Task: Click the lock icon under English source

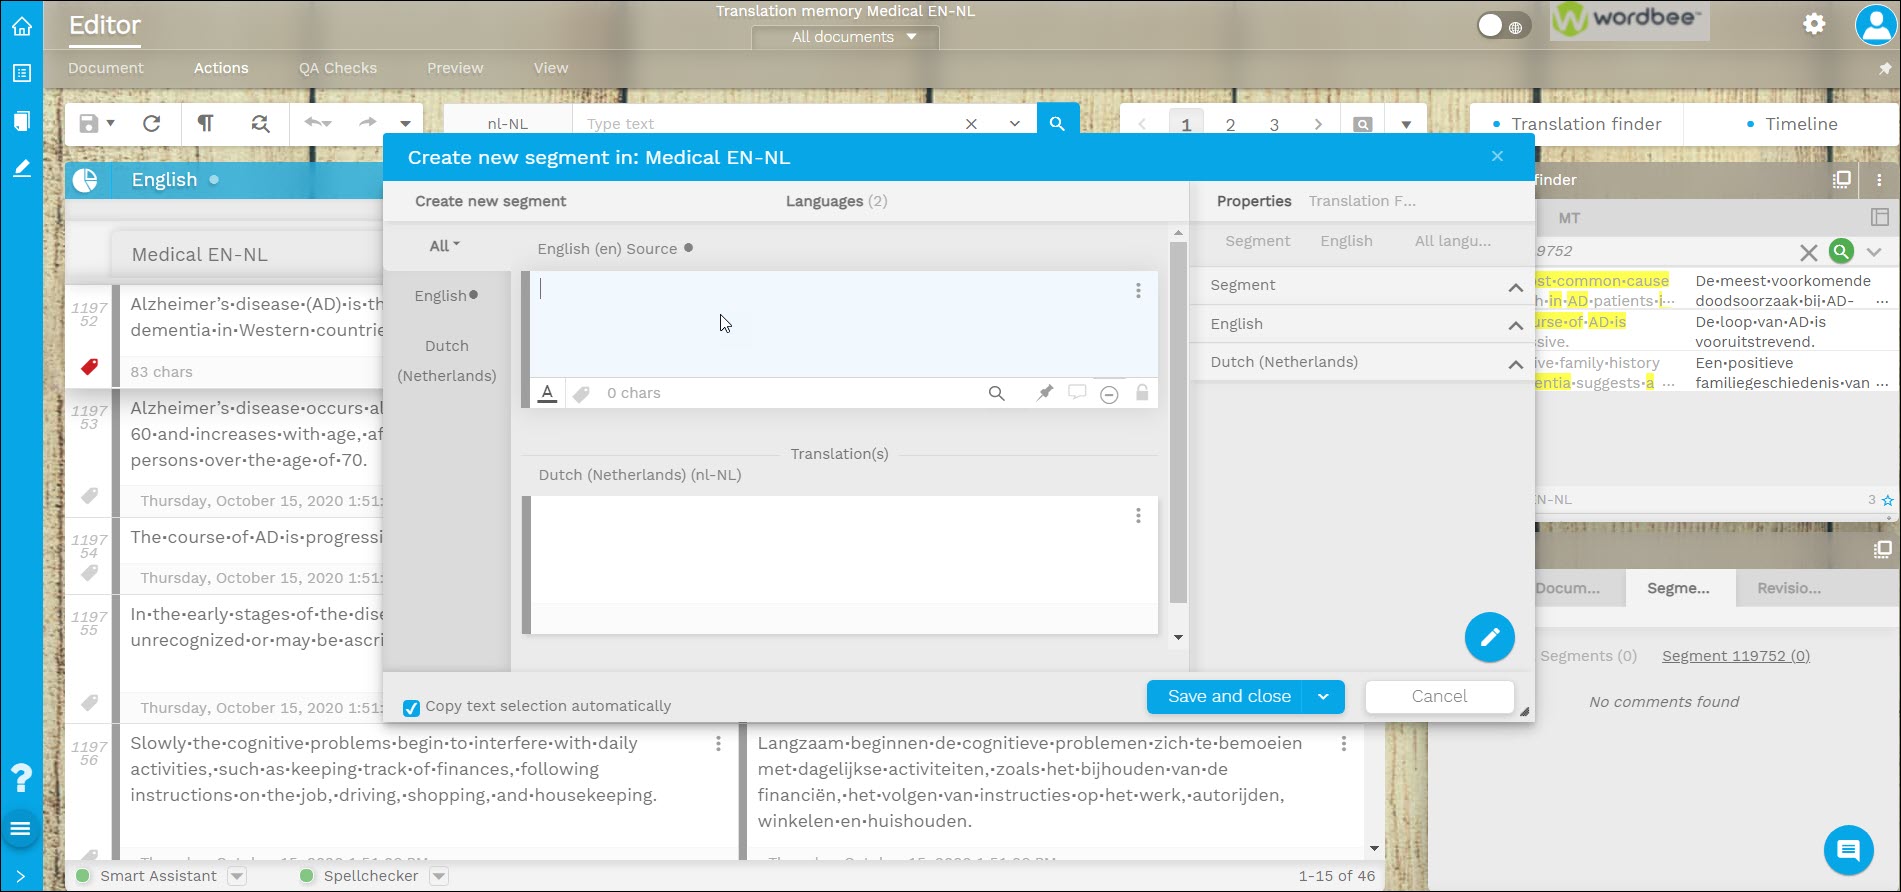Action: coord(1141,393)
